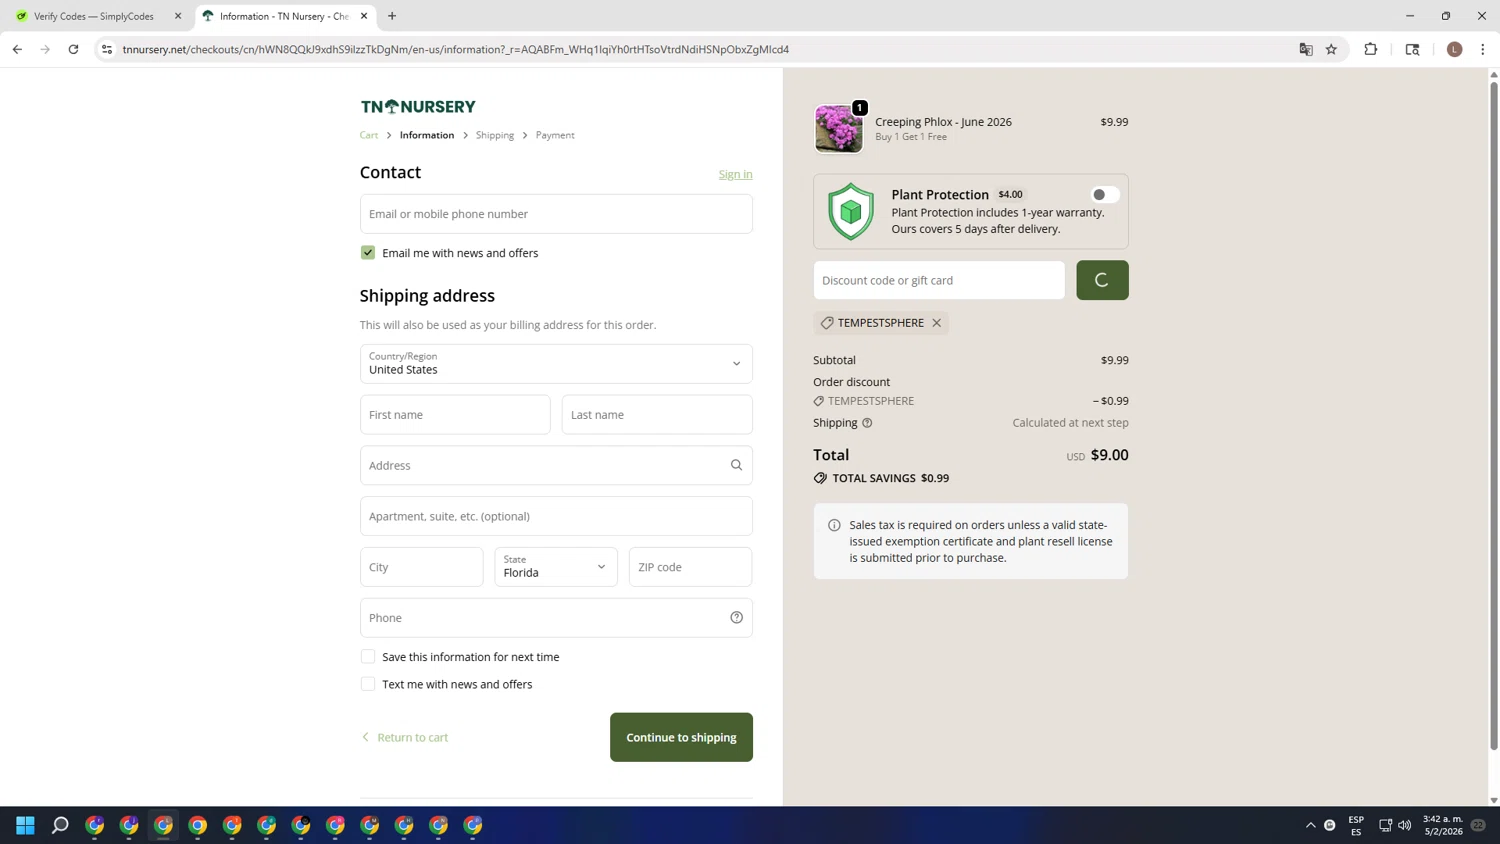
Task: Focus the Last name field
Action: click(657, 415)
